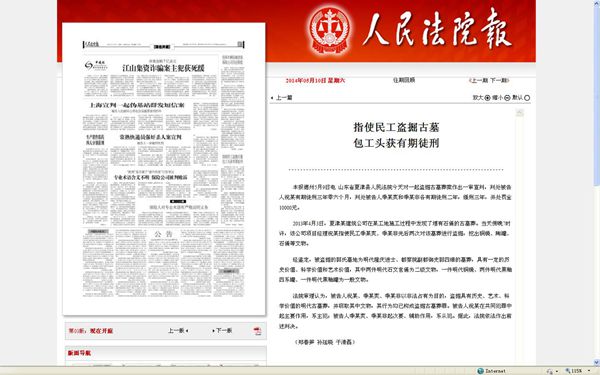
Task: Click the protected mode icon in status bar
Action: click(549, 371)
